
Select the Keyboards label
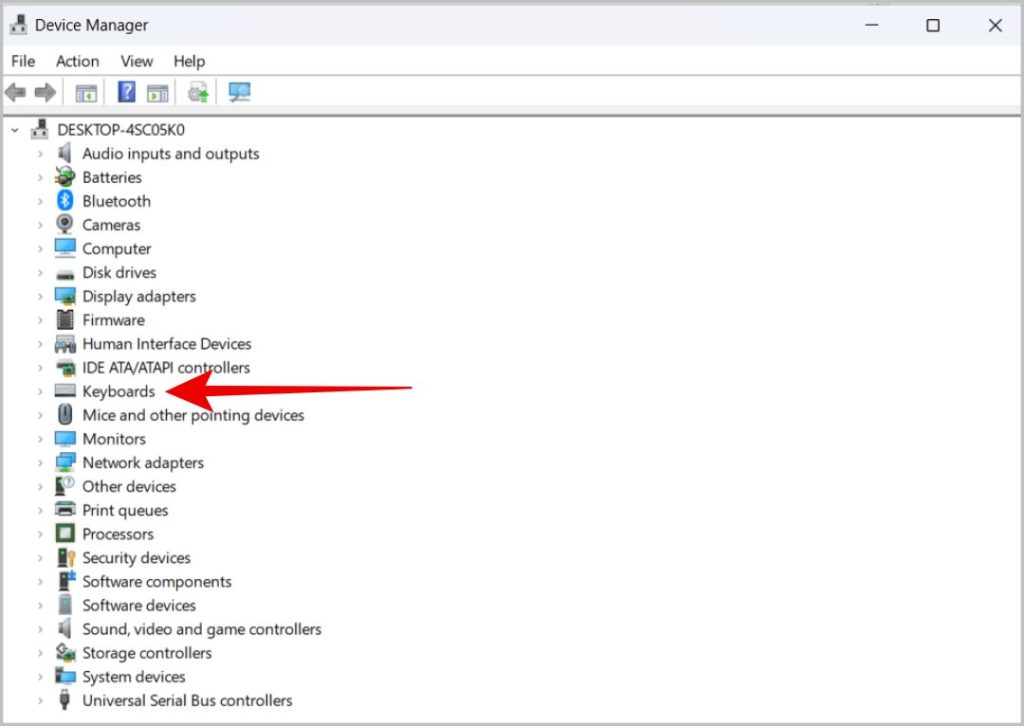[118, 391]
